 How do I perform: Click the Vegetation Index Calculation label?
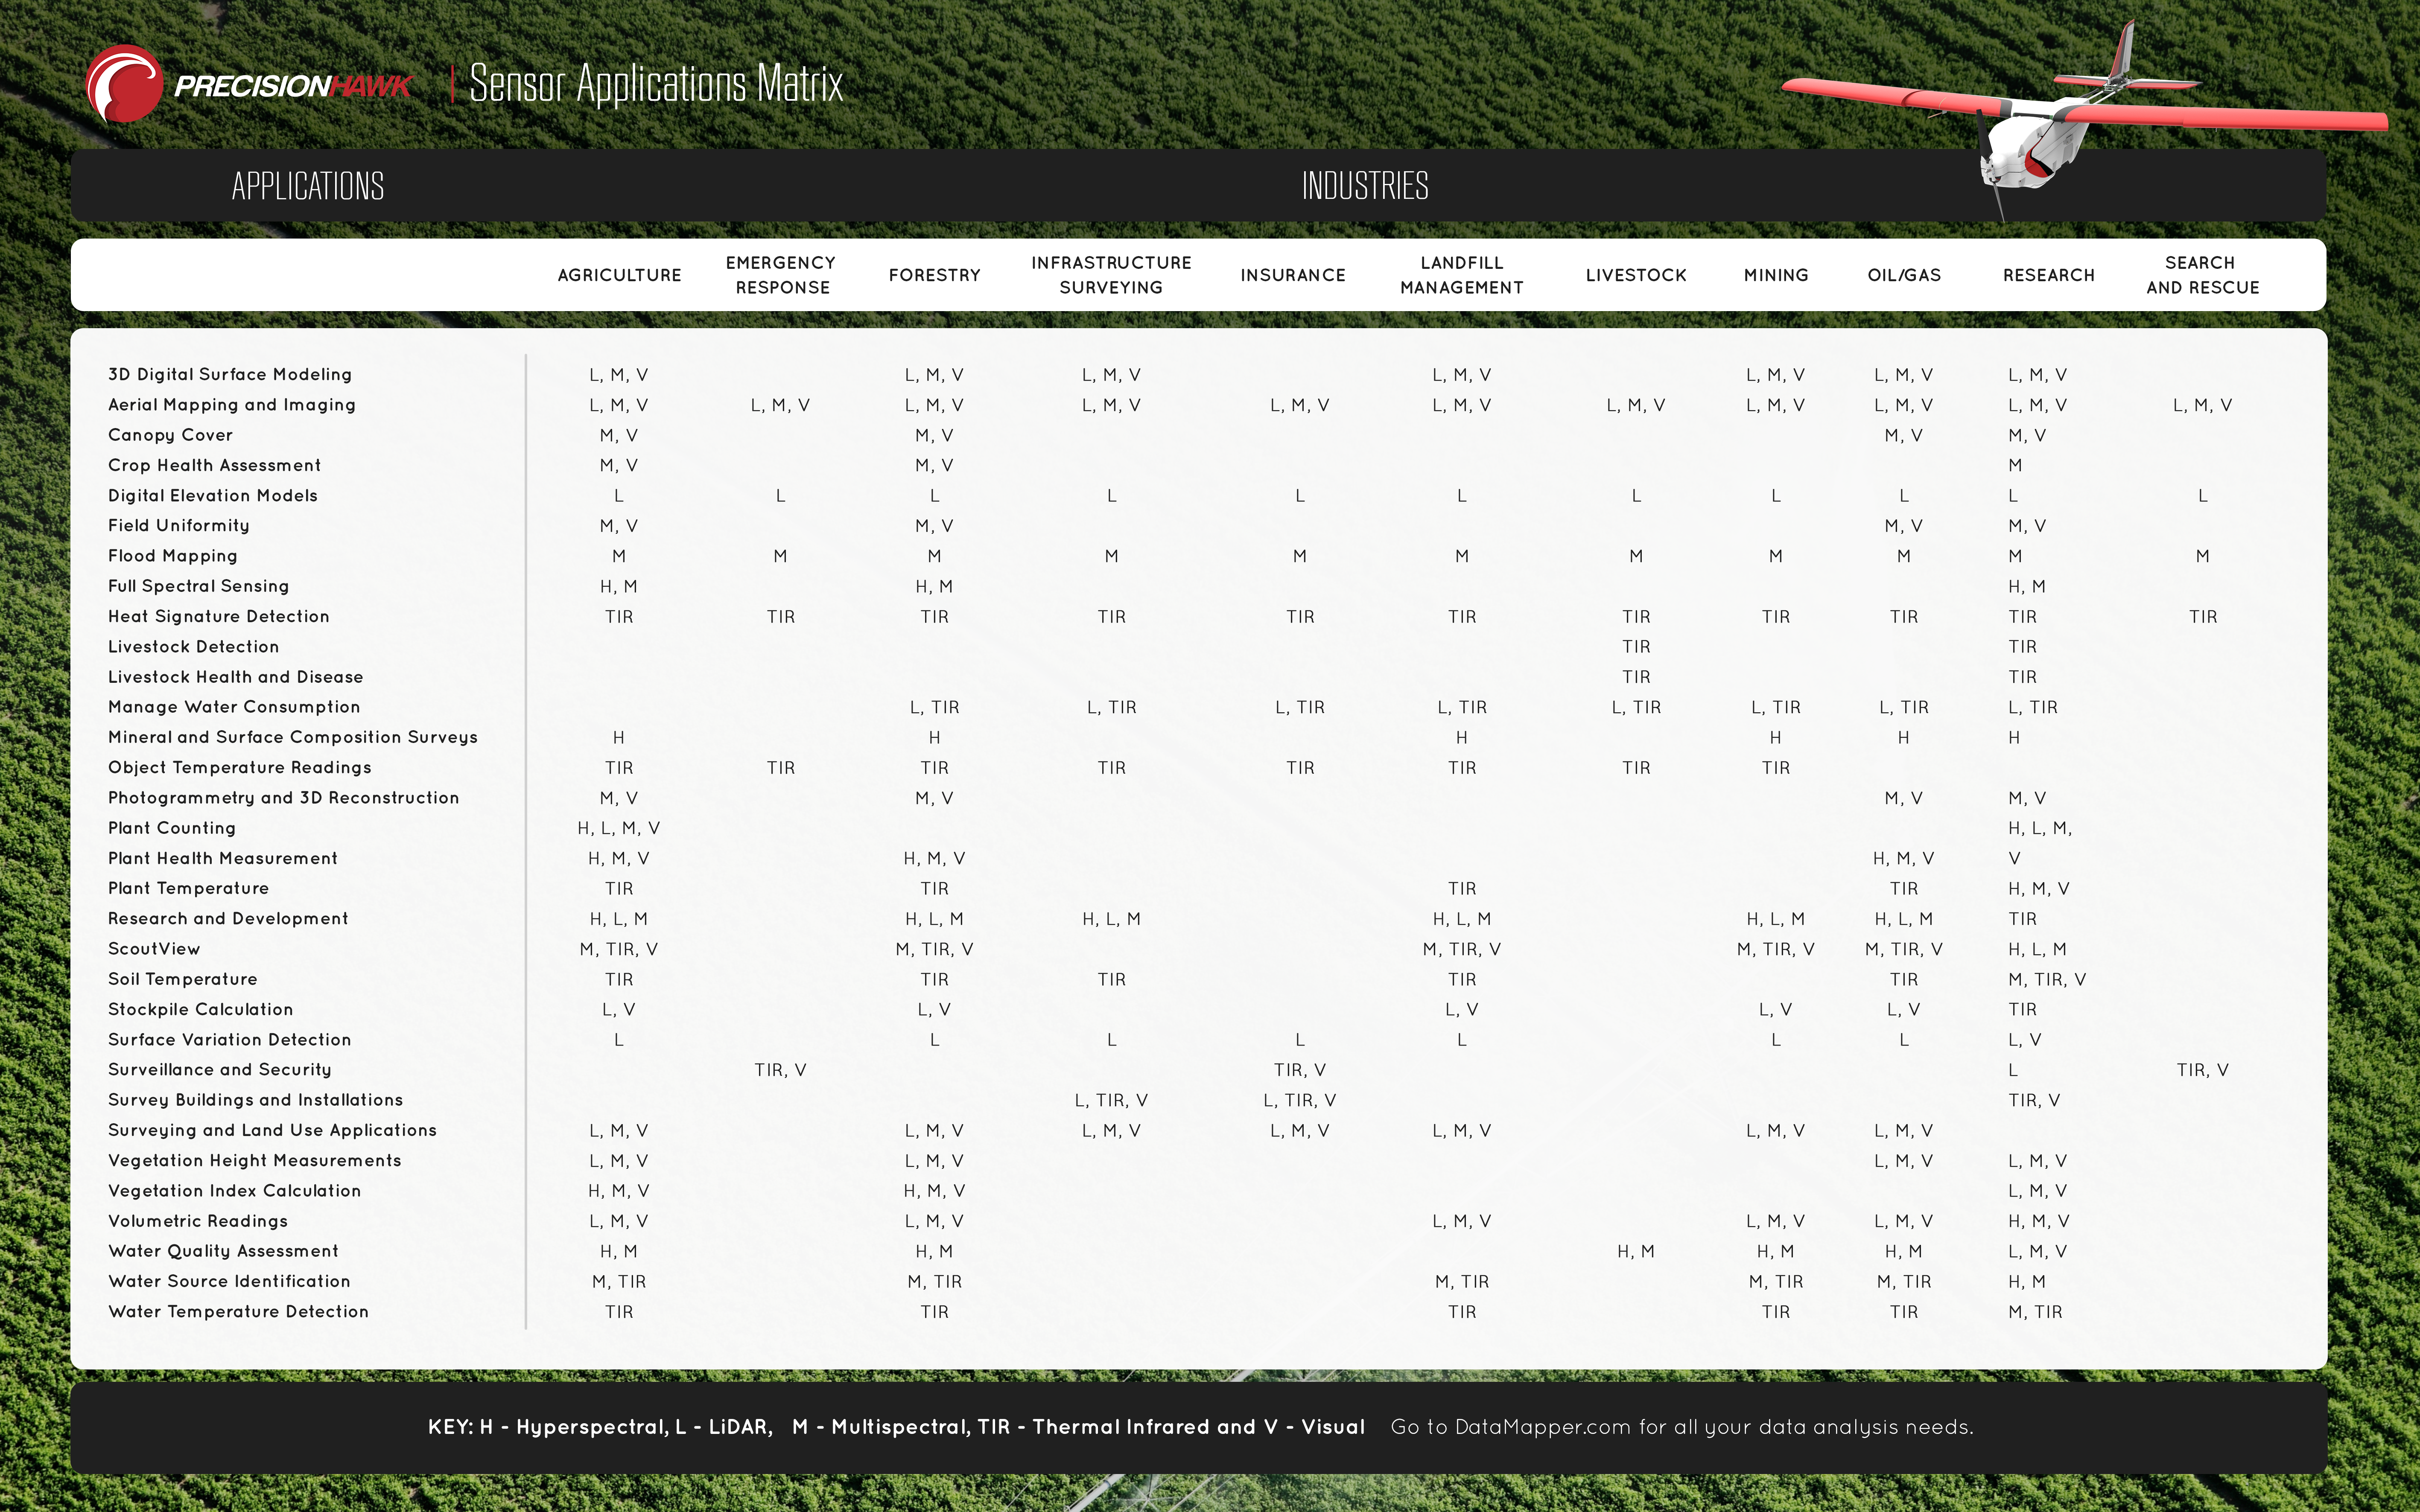point(235,1191)
